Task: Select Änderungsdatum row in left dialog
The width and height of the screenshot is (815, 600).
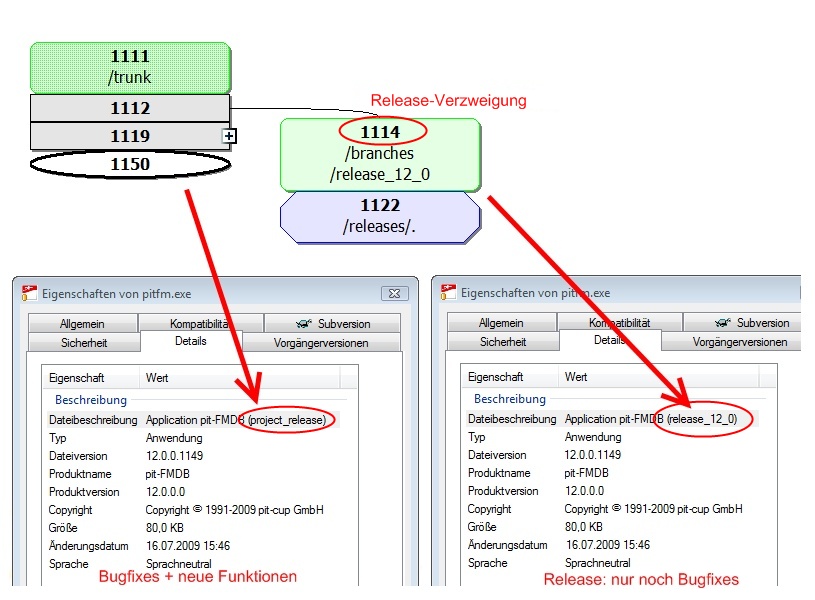Action: pos(192,546)
